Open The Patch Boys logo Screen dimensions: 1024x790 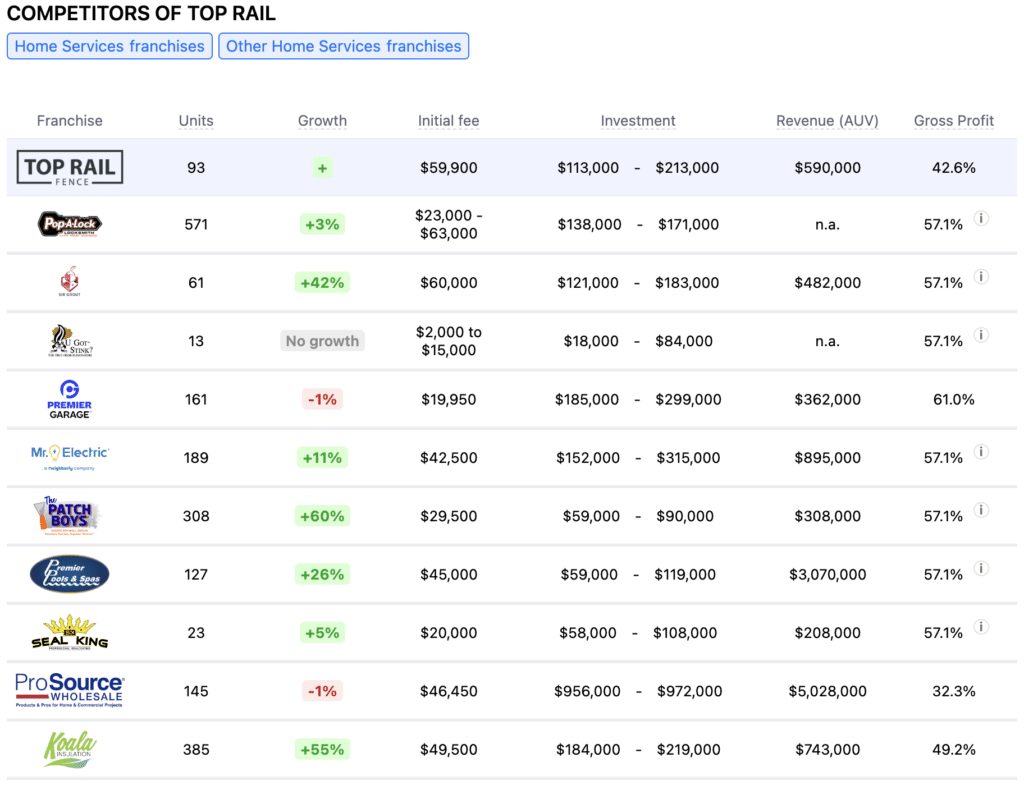67,516
